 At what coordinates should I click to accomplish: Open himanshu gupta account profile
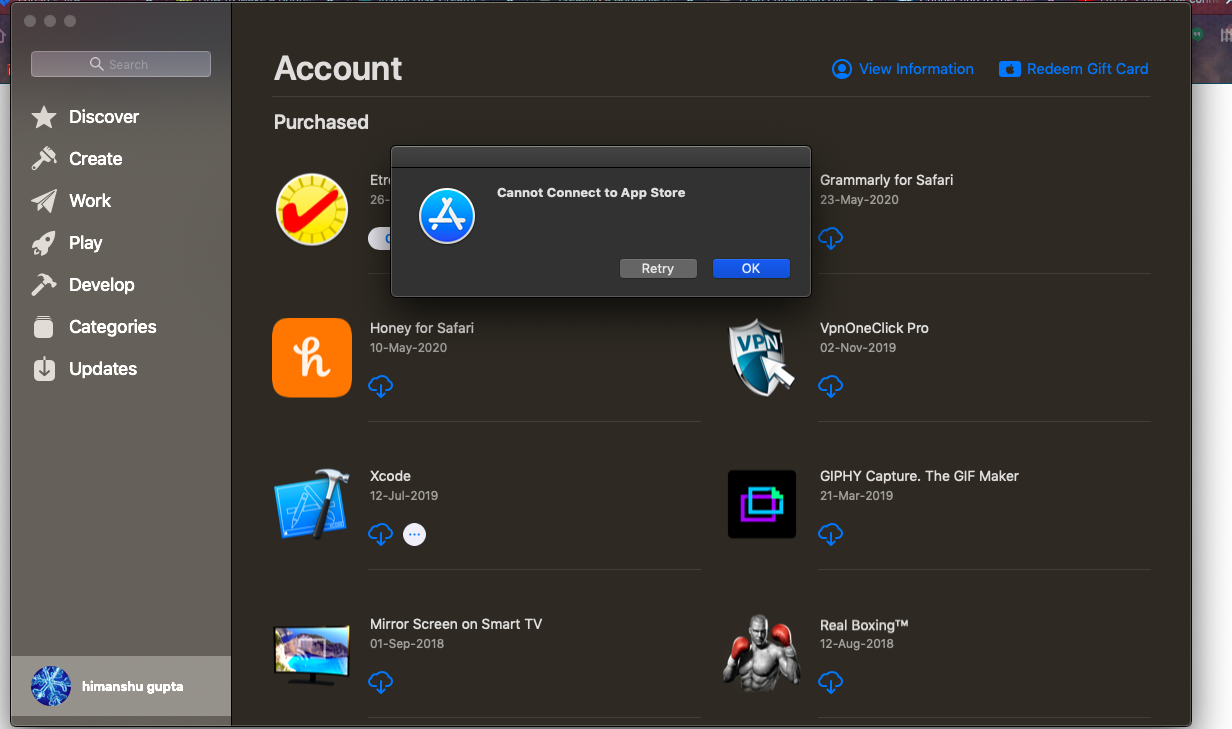pyautogui.click(x=121, y=686)
